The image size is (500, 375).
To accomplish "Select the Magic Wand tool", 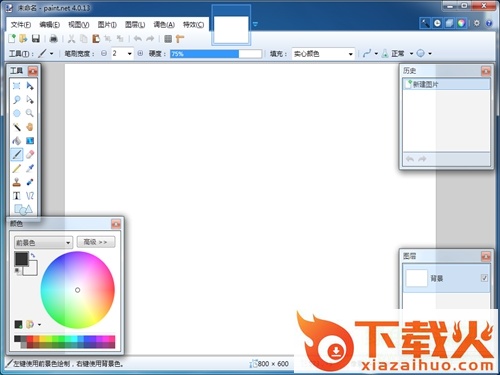I will click(17, 127).
